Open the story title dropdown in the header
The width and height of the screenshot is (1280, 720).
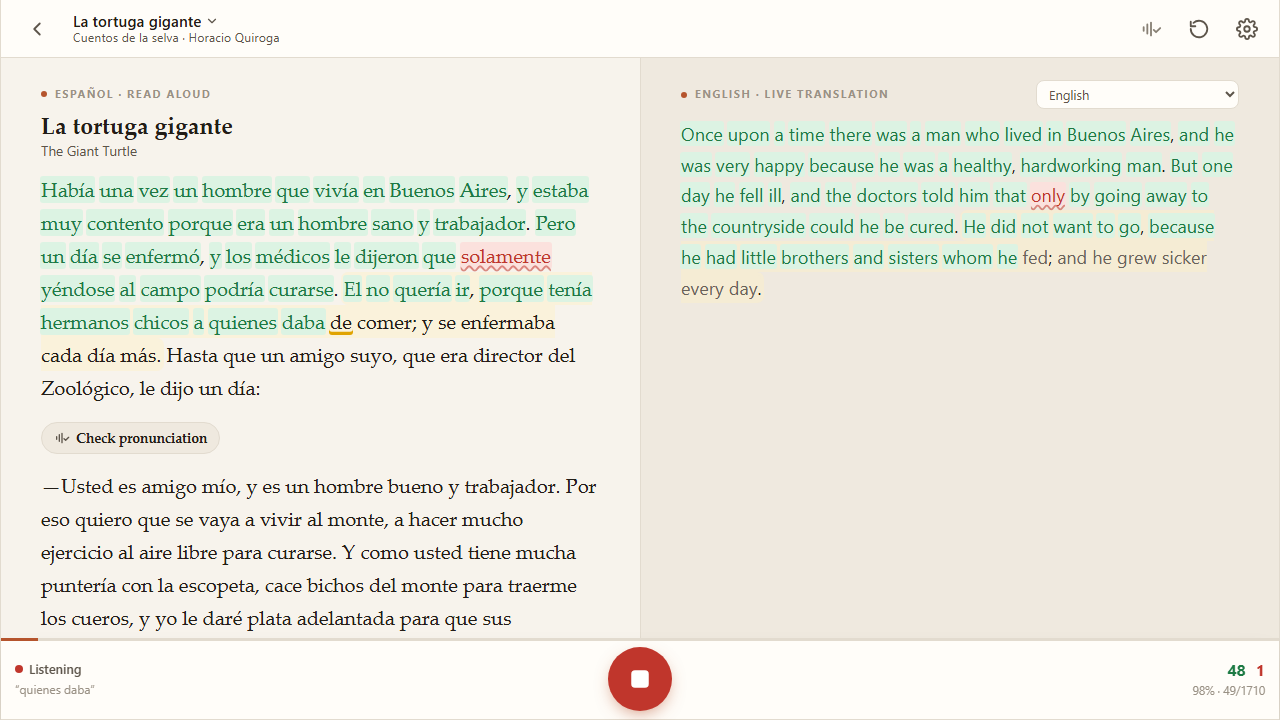145,21
